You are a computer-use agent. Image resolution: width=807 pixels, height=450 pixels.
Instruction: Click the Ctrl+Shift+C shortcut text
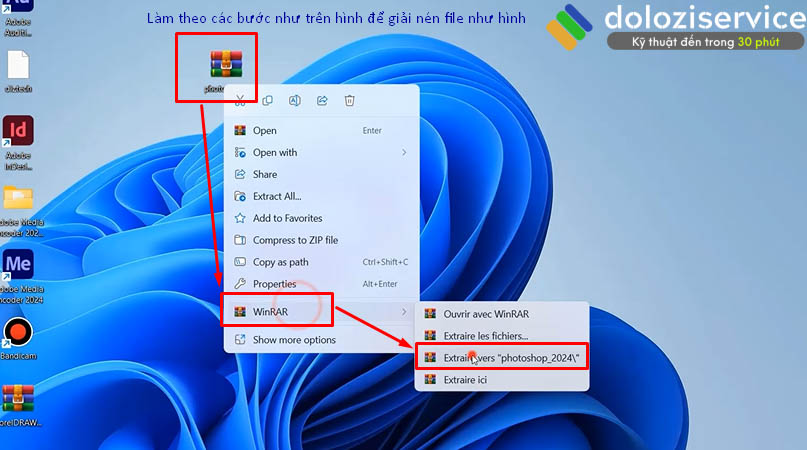point(385,262)
